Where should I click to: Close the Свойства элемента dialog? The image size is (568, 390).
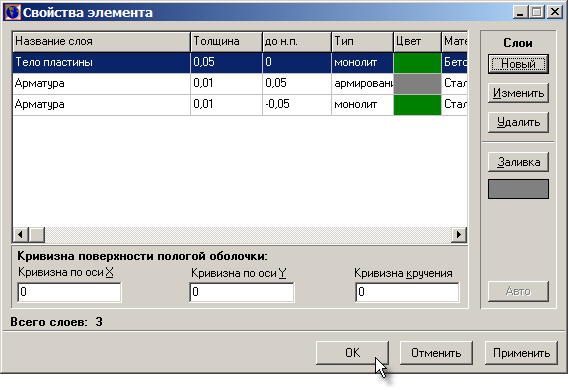coord(555,12)
